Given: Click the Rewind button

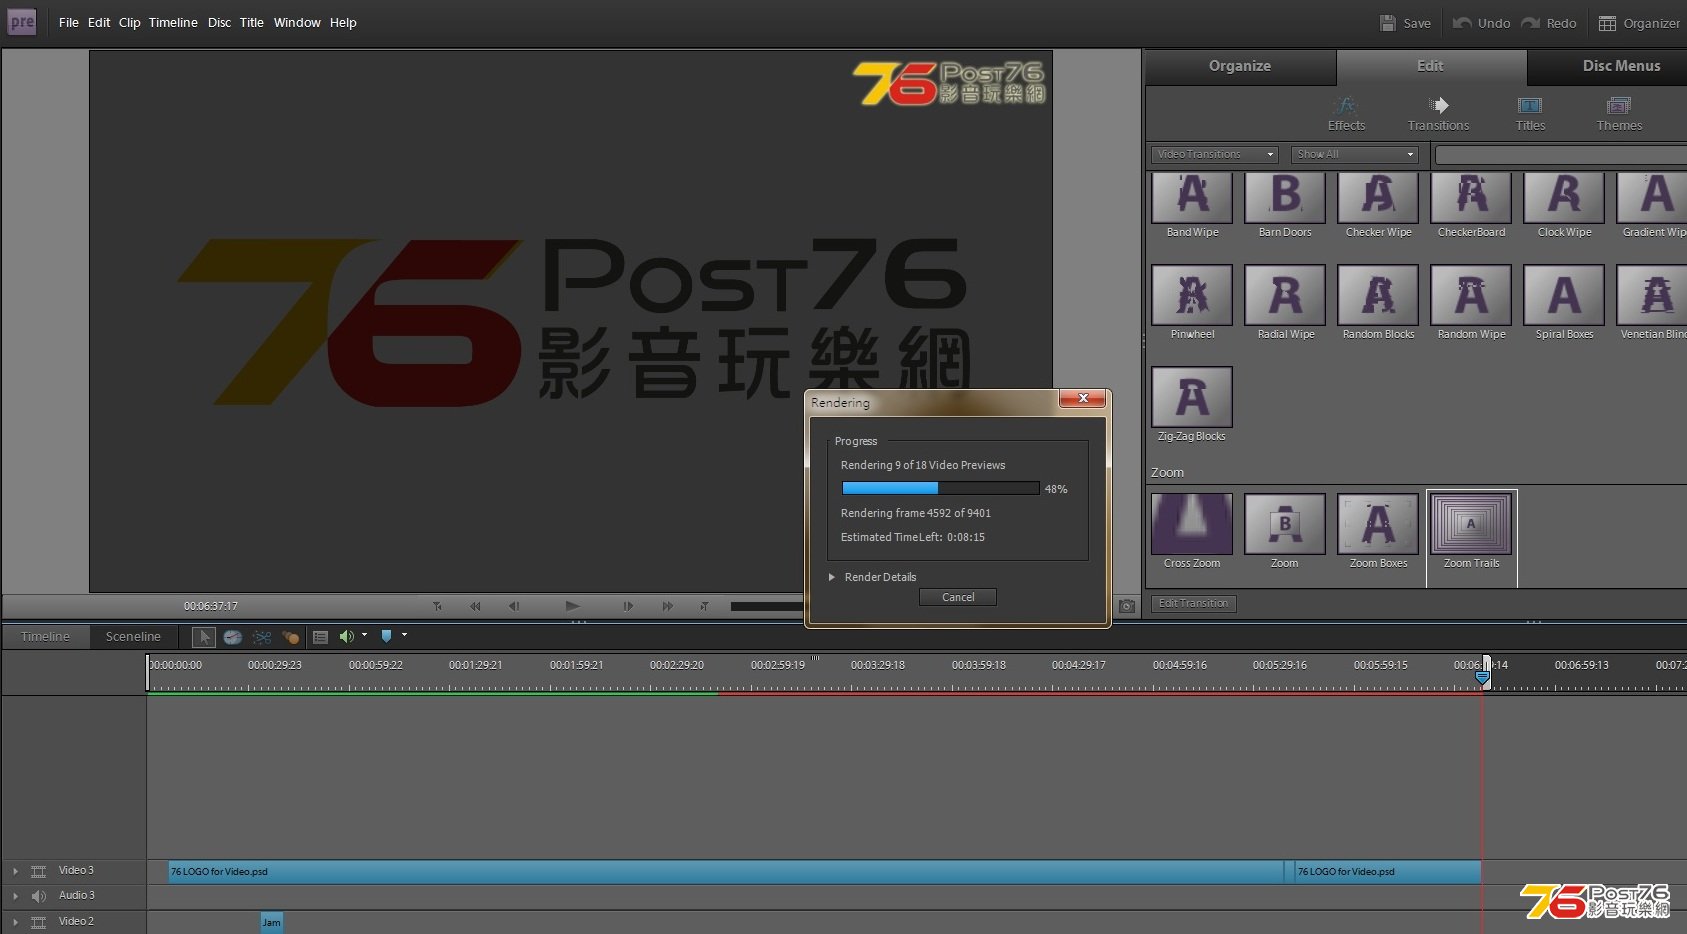Looking at the screenshot, I should (x=475, y=606).
